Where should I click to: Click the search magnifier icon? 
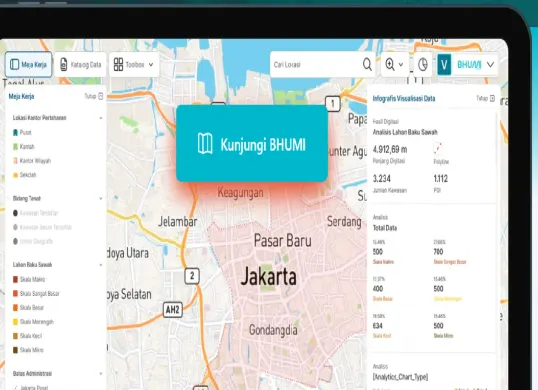click(367, 64)
